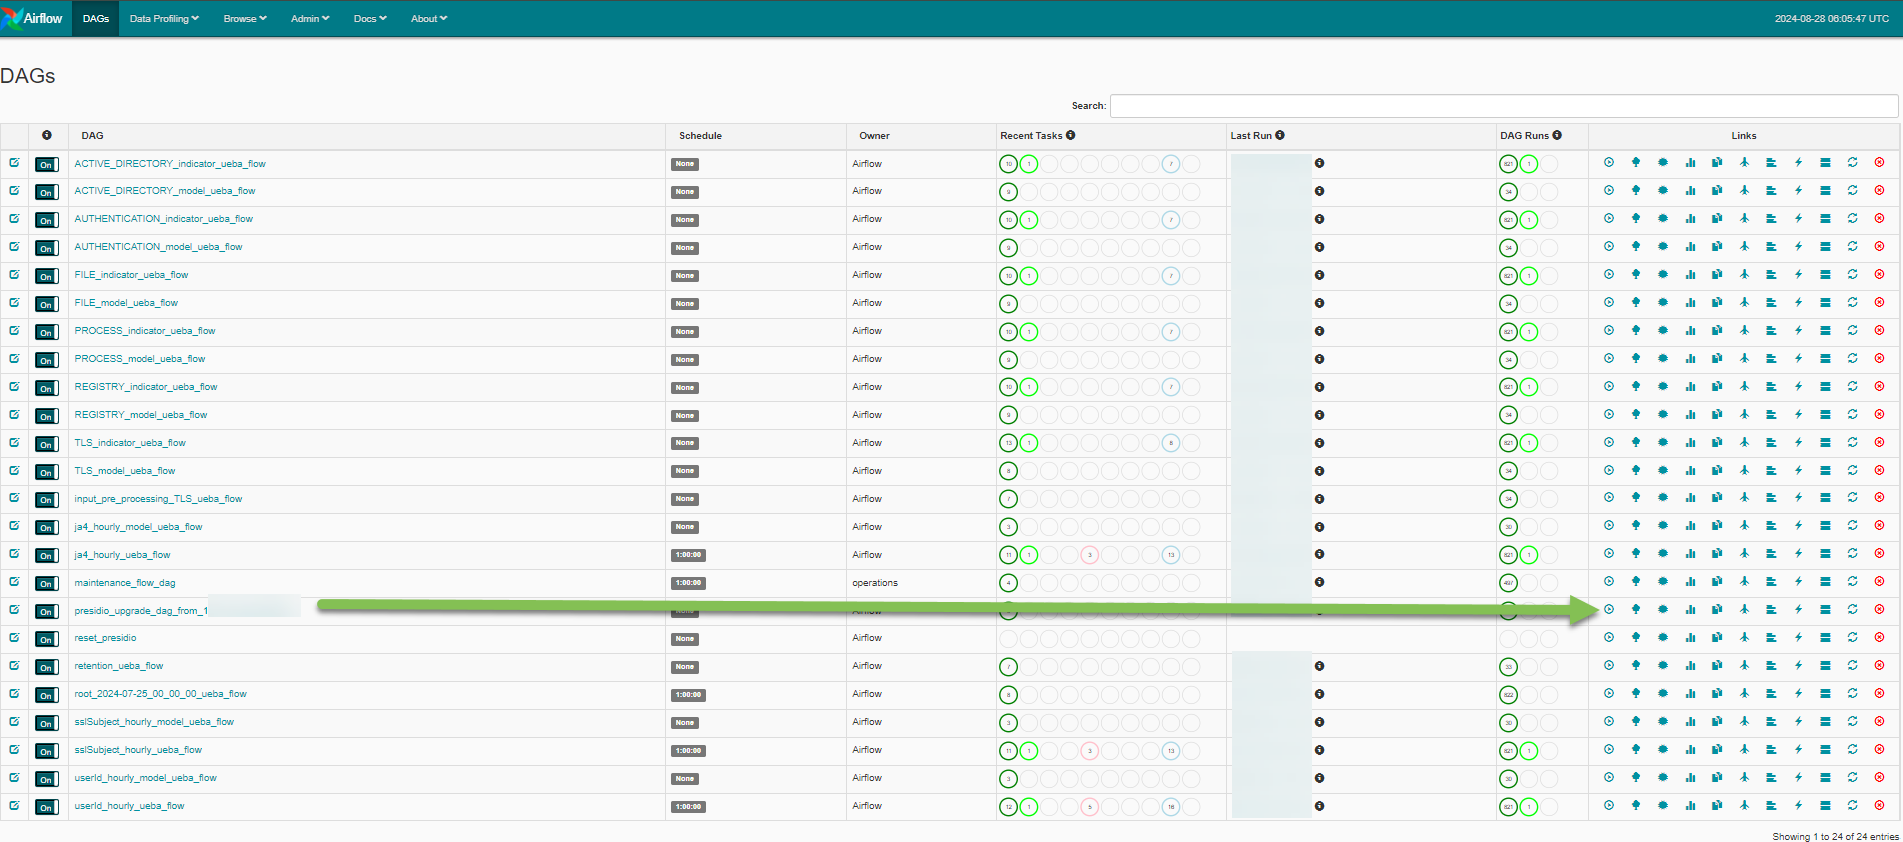Click edit icon for AUTHENTICATION_indicator_ueba_flow
The width and height of the screenshot is (1903, 842).
coord(14,218)
